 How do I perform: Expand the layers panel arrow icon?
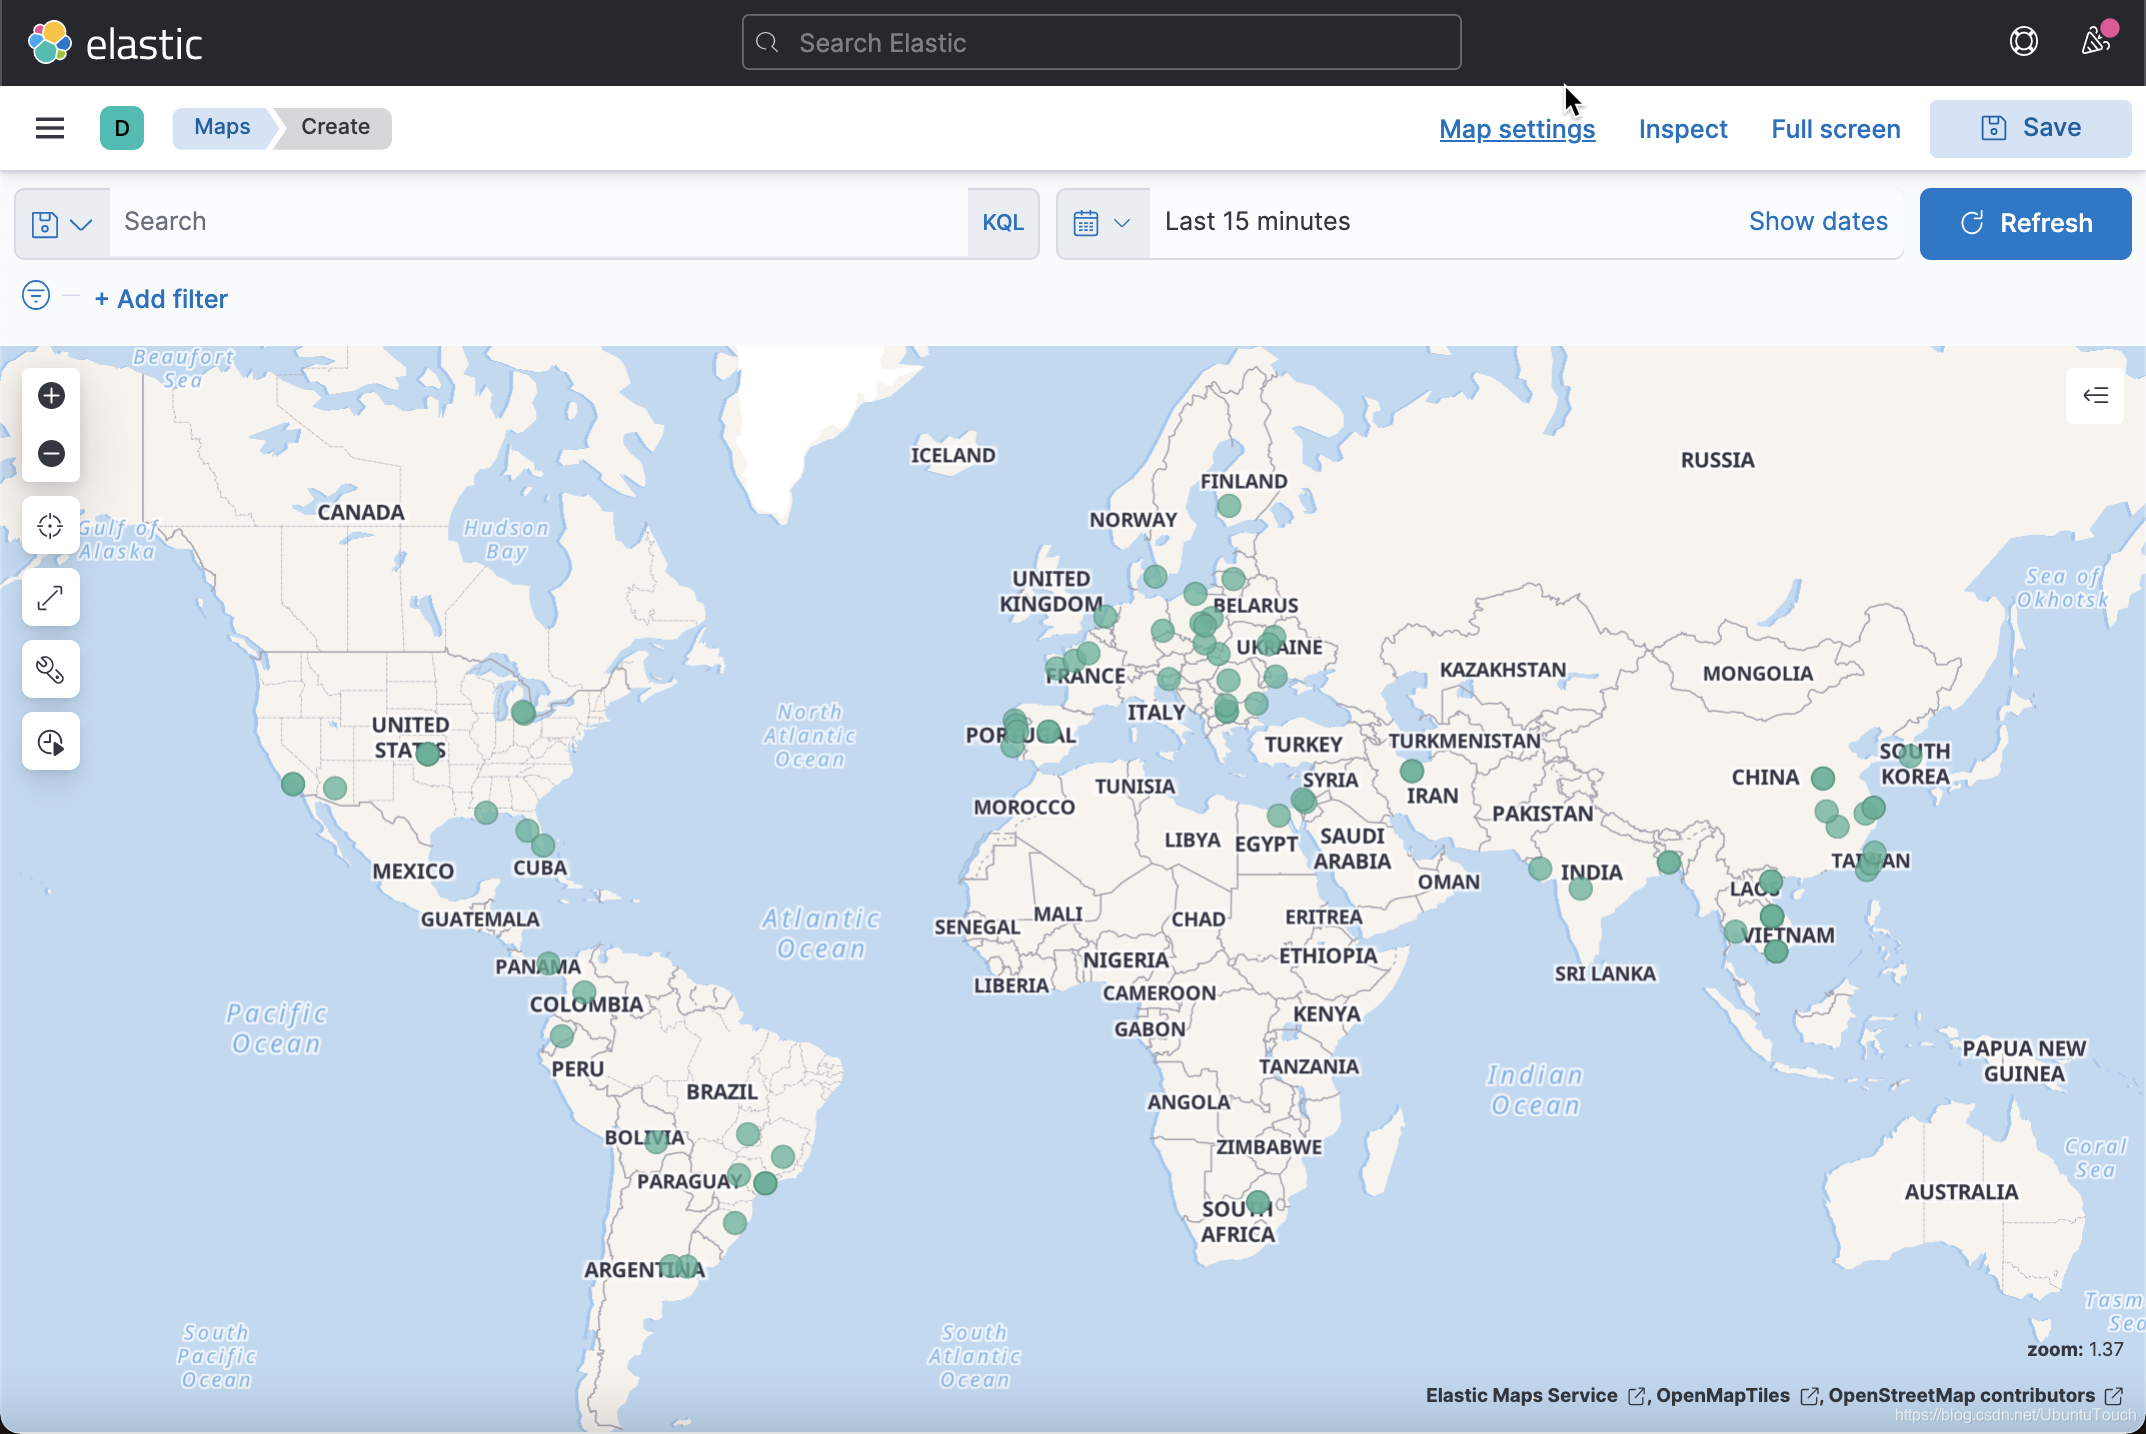click(2095, 396)
